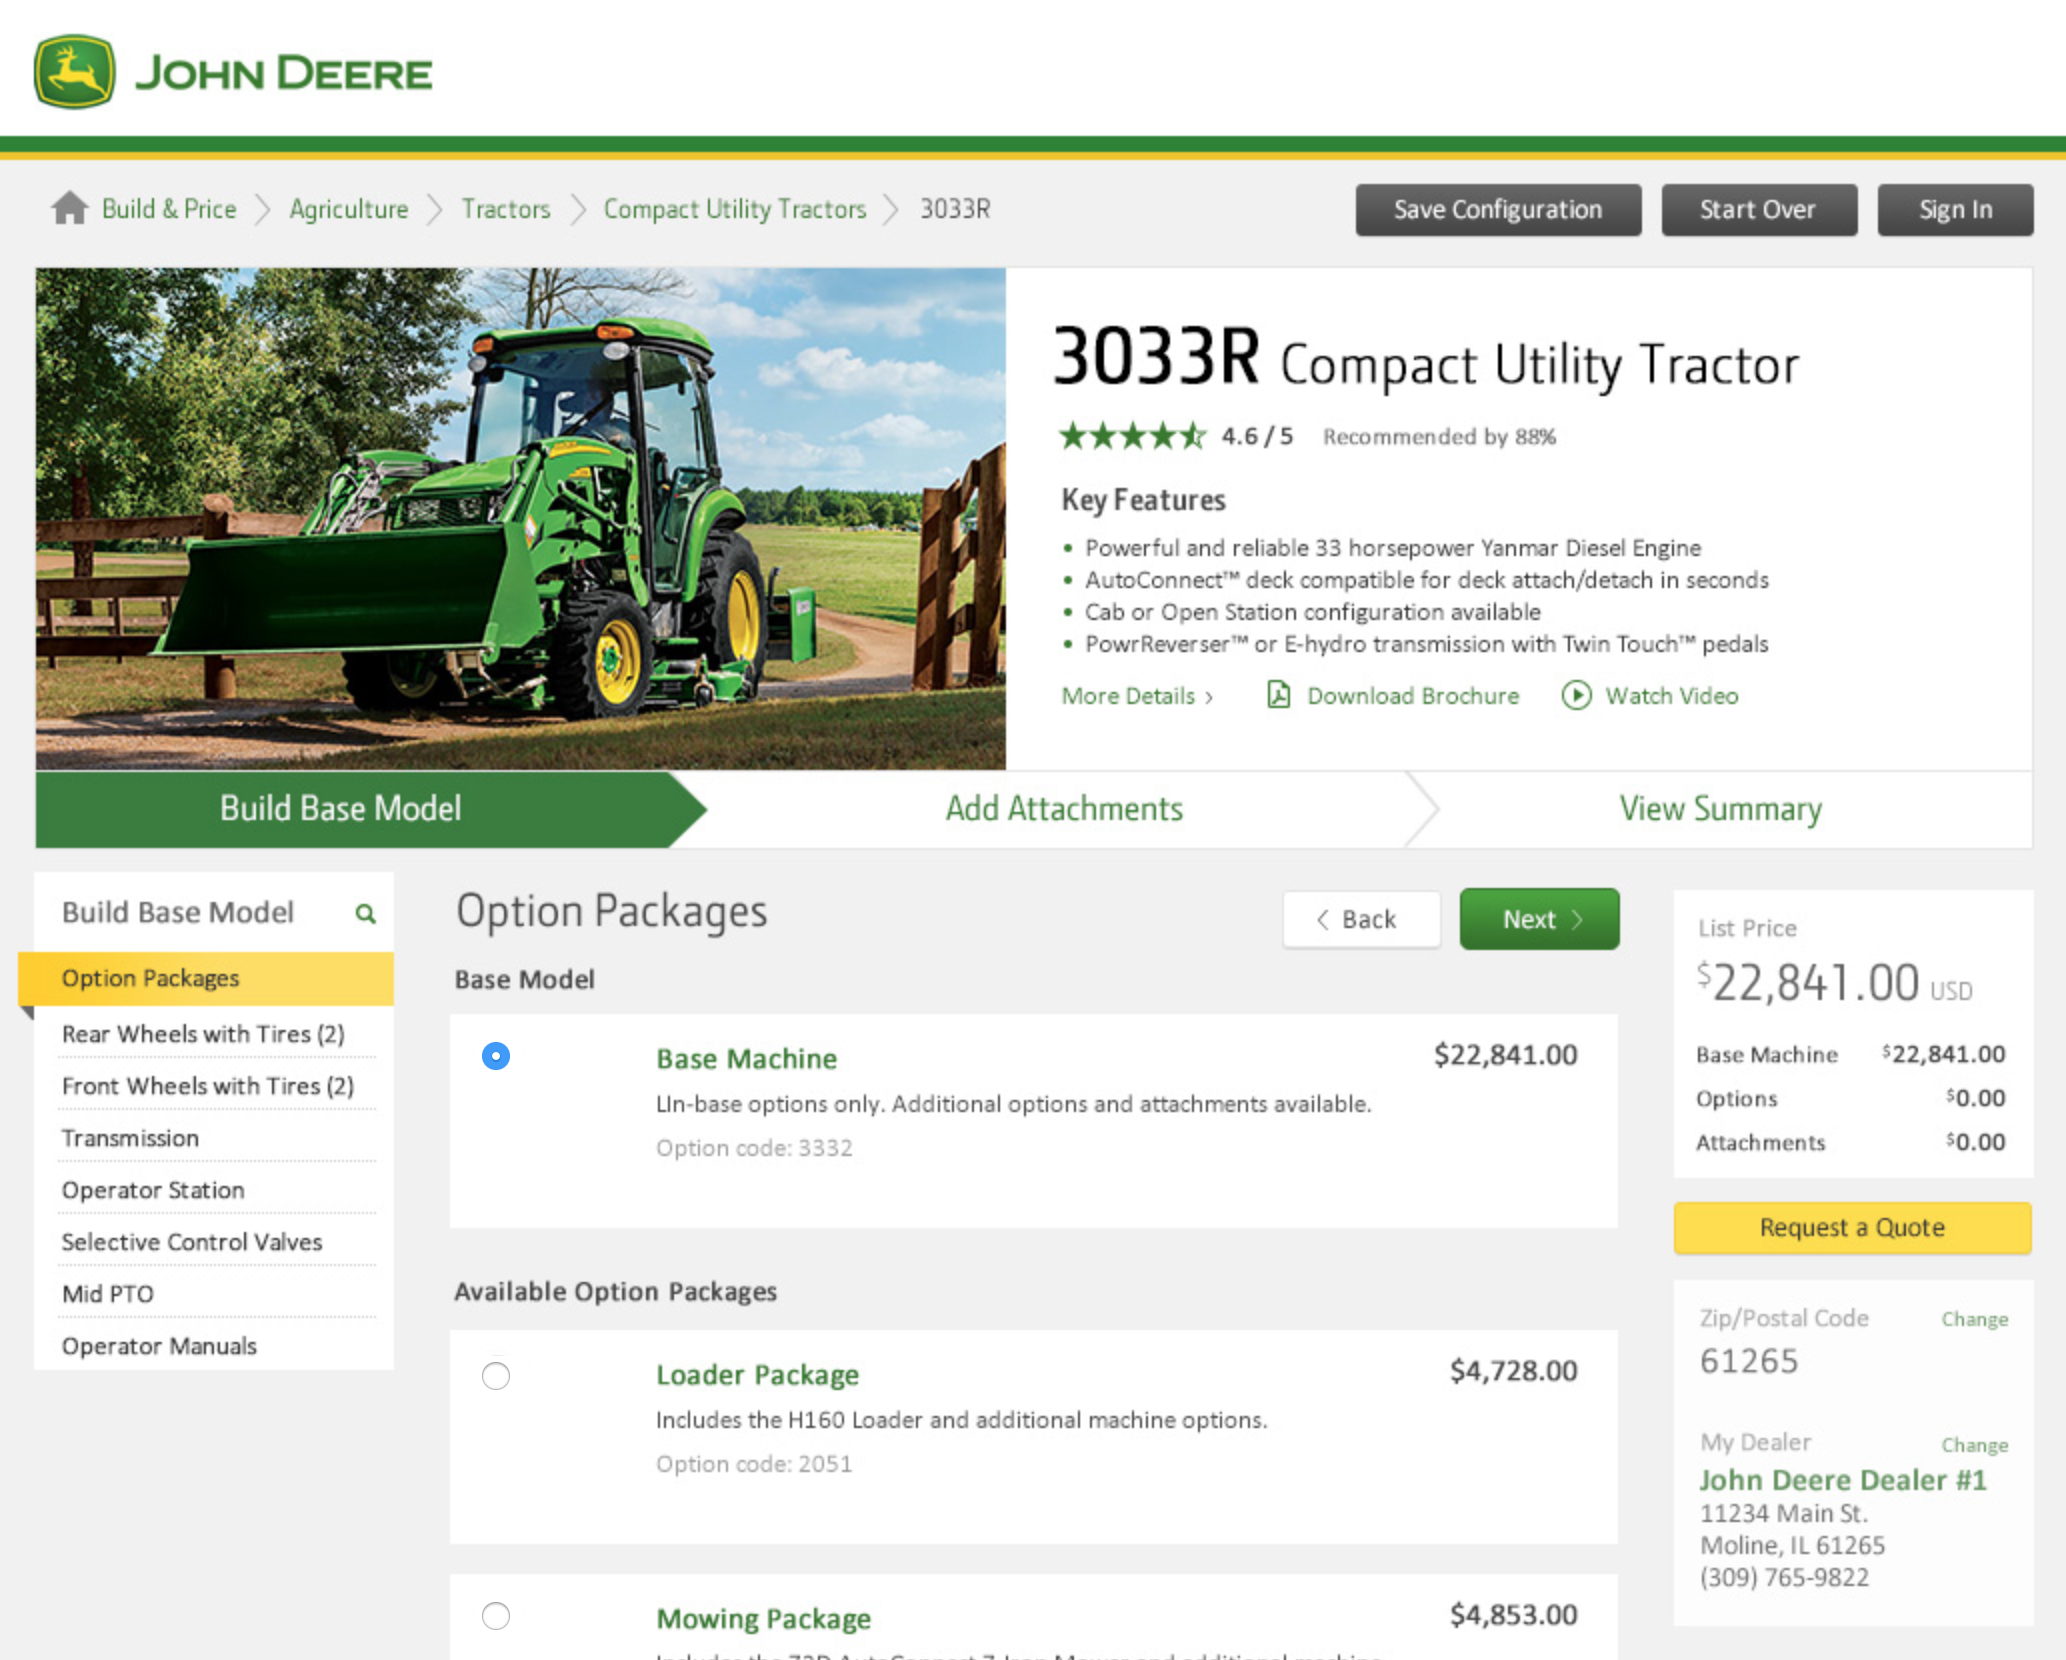Switch to the Add Attachments tab
2066x1660 pixels.
click(x=1063, y=808)
